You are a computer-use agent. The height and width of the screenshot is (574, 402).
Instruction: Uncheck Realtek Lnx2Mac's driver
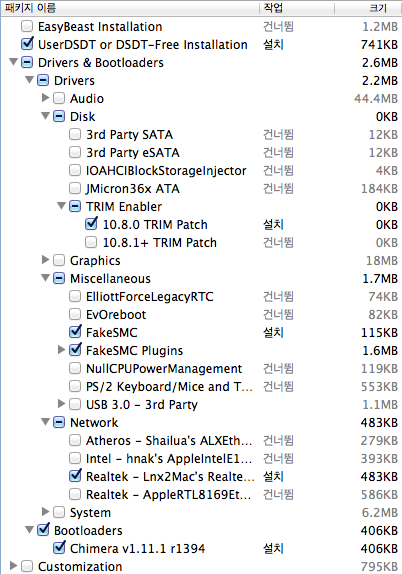[x=75, y=476]
